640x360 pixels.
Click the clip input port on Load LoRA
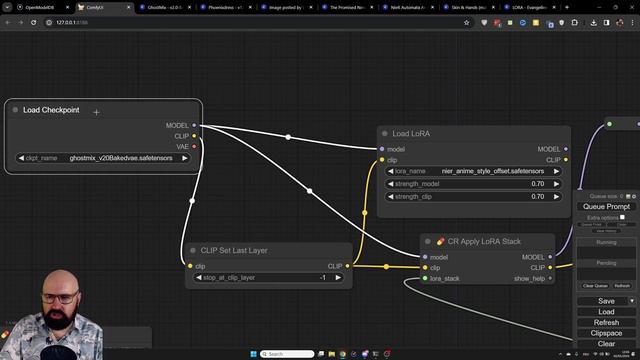pyautogui.click(x=382, y=160)
